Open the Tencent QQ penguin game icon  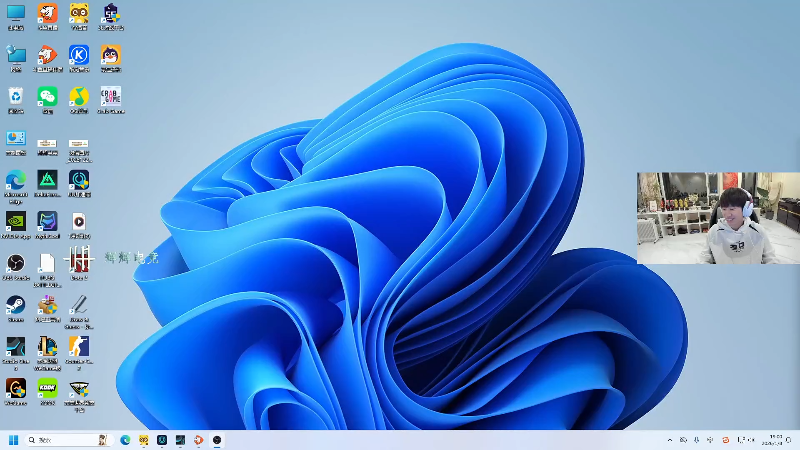[111, 59]
